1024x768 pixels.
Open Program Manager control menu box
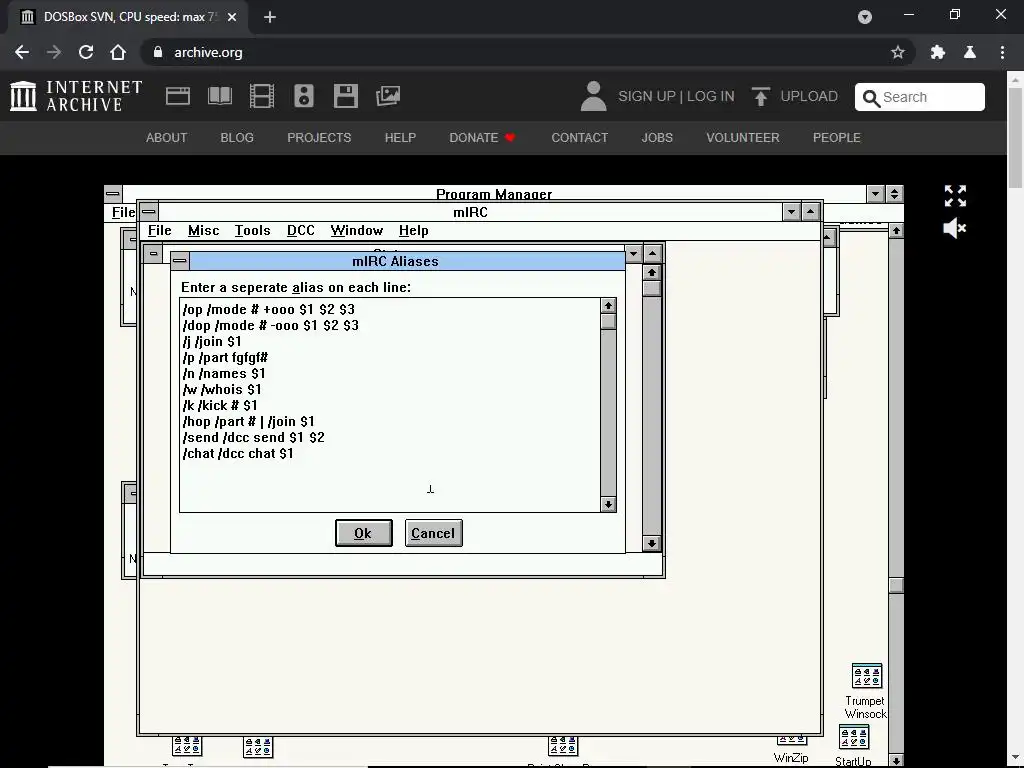tap(113, 194)
